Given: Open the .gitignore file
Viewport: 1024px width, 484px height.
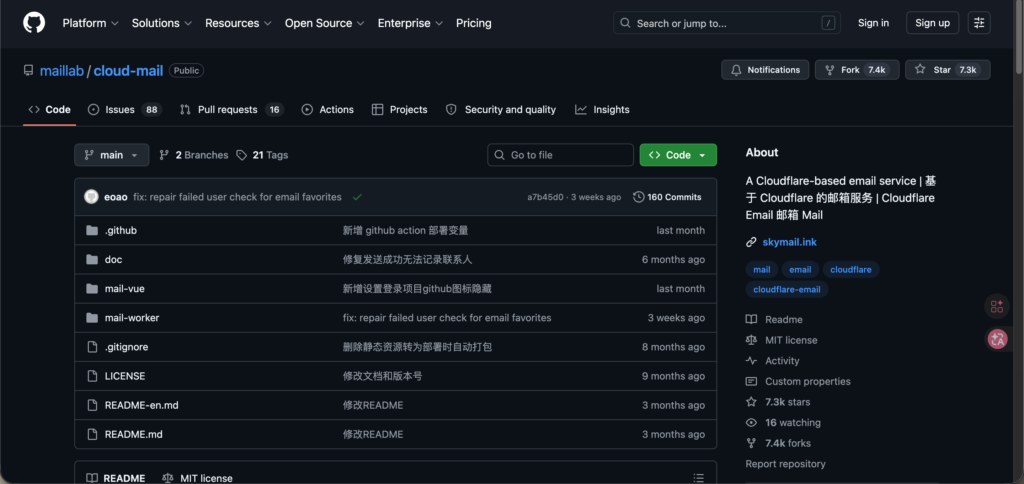Looking at the screenshot, I should 126,347.
